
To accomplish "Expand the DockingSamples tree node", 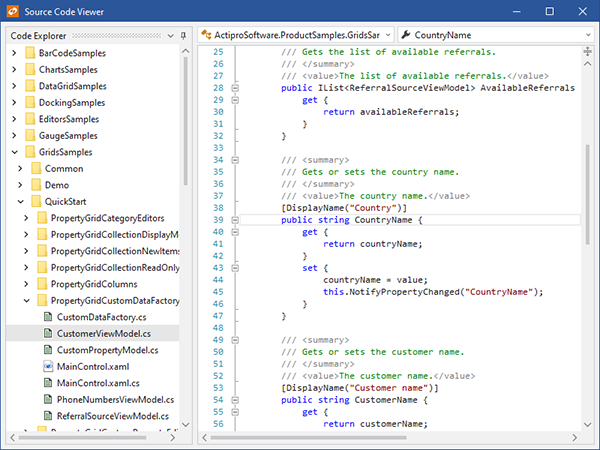I will (x=14, y=102).
